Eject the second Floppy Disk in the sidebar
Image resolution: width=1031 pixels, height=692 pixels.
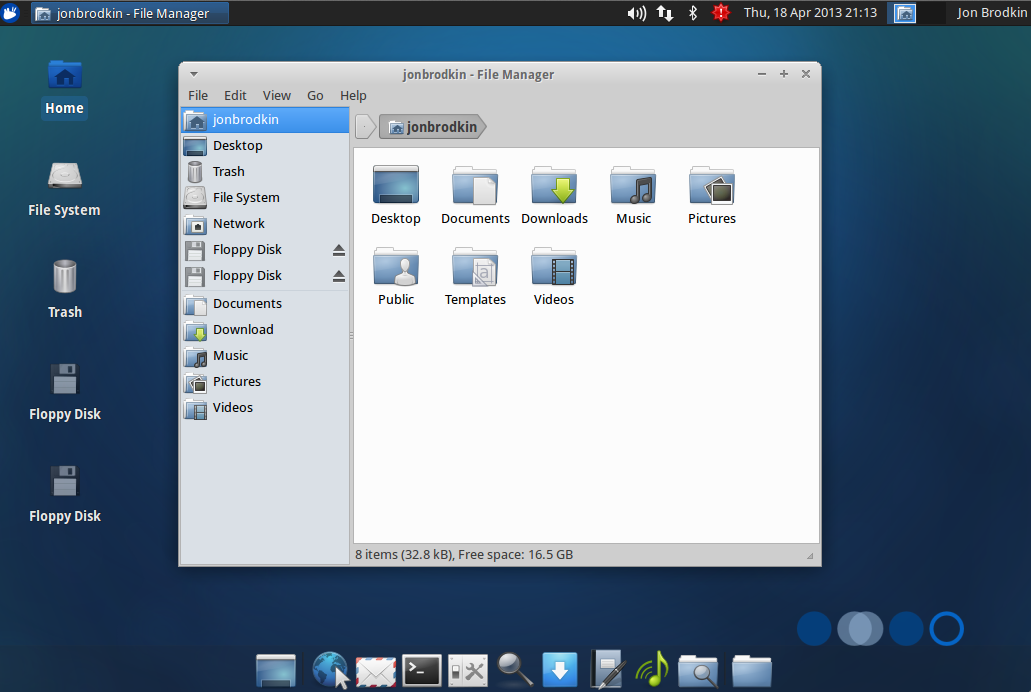click(339, 275)
